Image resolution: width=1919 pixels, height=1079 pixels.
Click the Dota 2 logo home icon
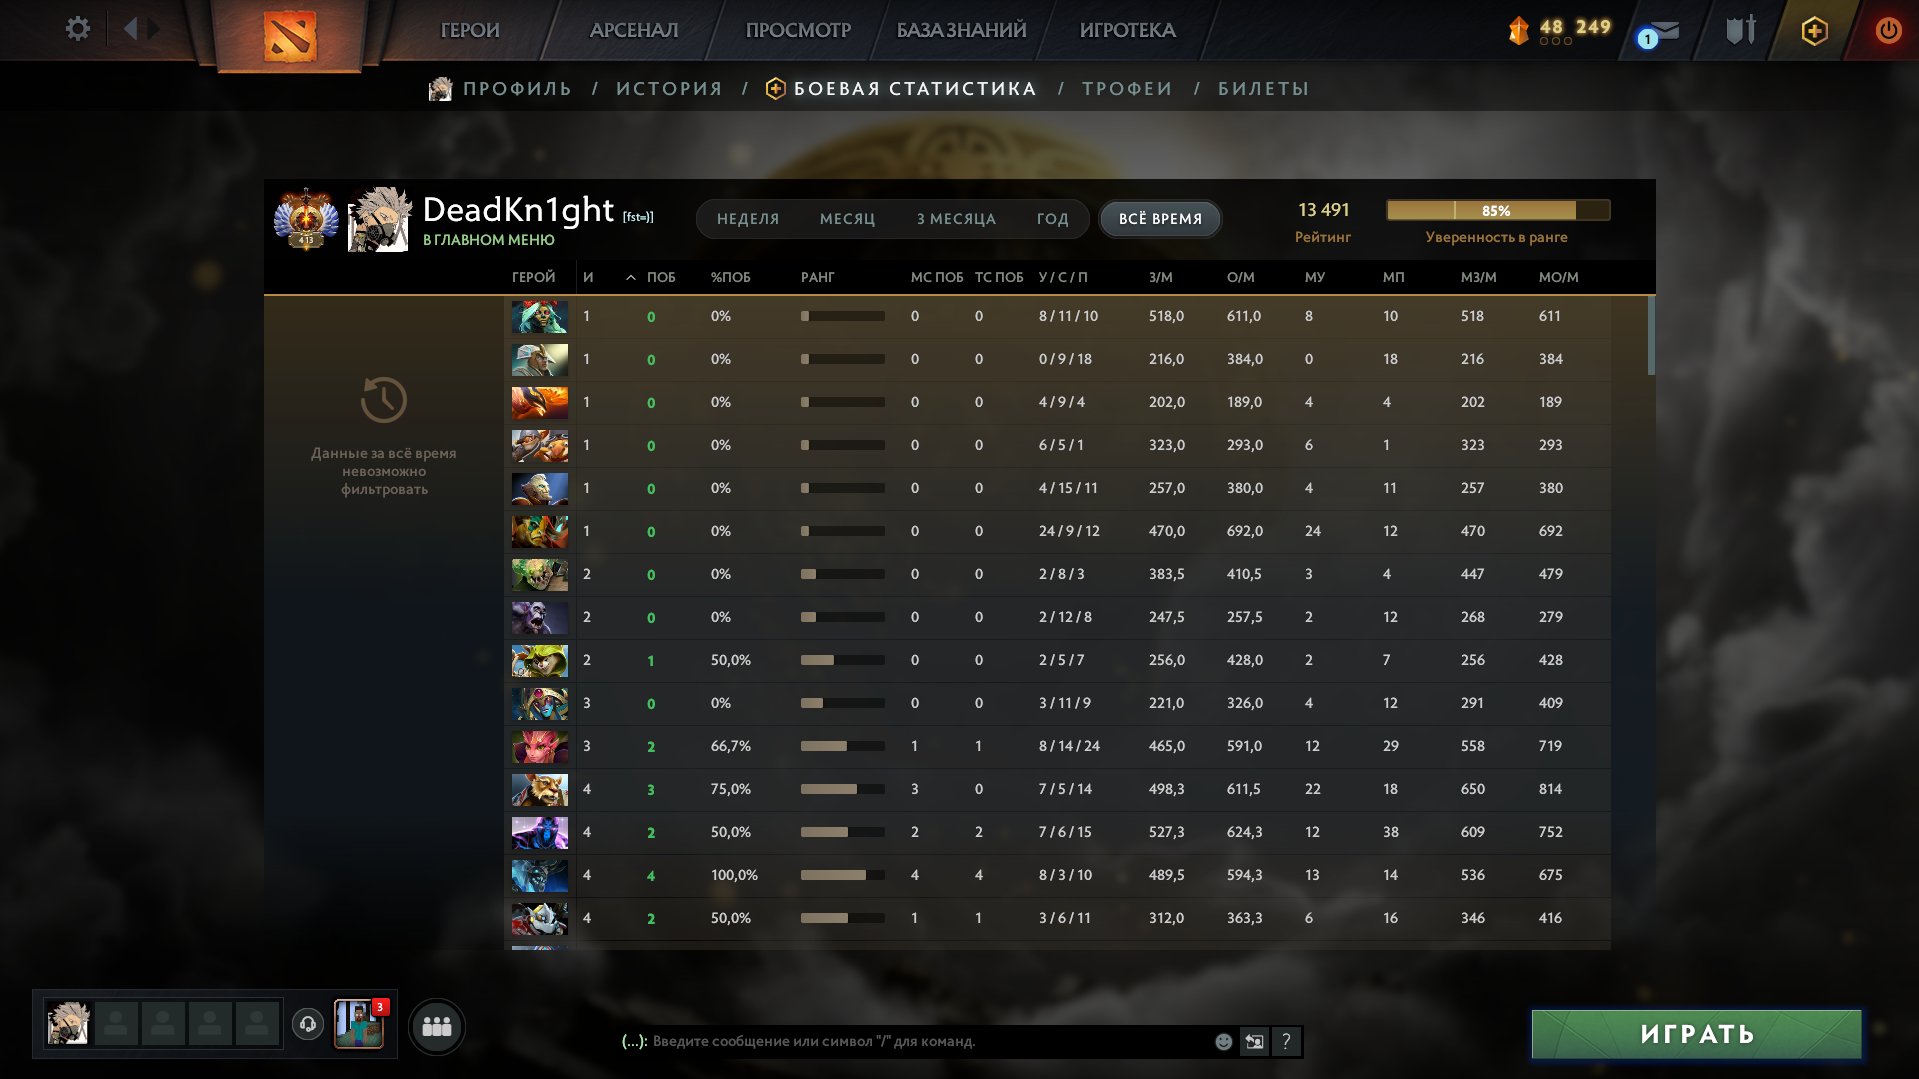(290, 35)
